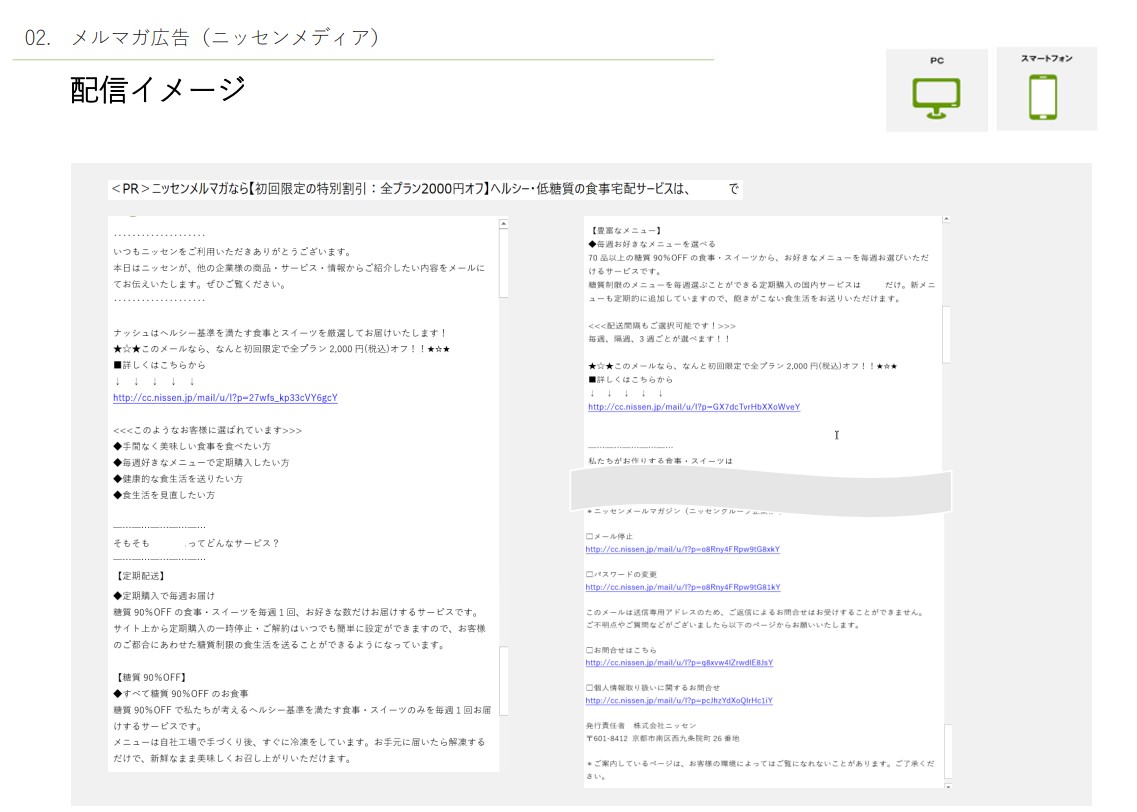The image size is (1137, 812).
Task: Click the bullet 毎週好きなメニューで定期購入したい方
Action: coord(202,462)
